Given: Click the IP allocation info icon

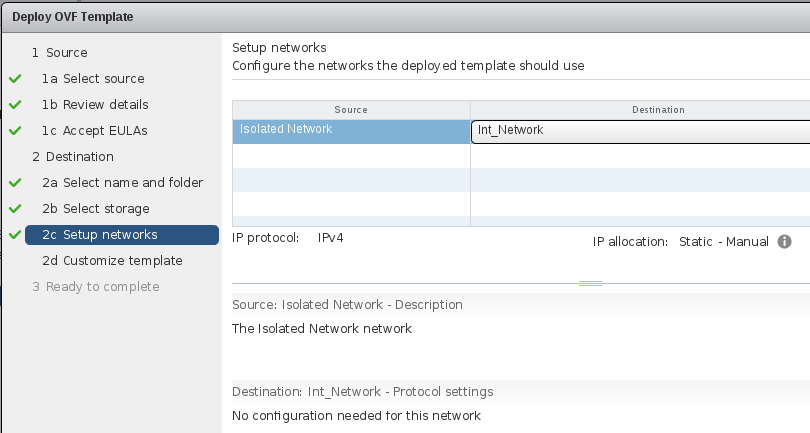Looking at the screenshot, I should pos(784,241).
